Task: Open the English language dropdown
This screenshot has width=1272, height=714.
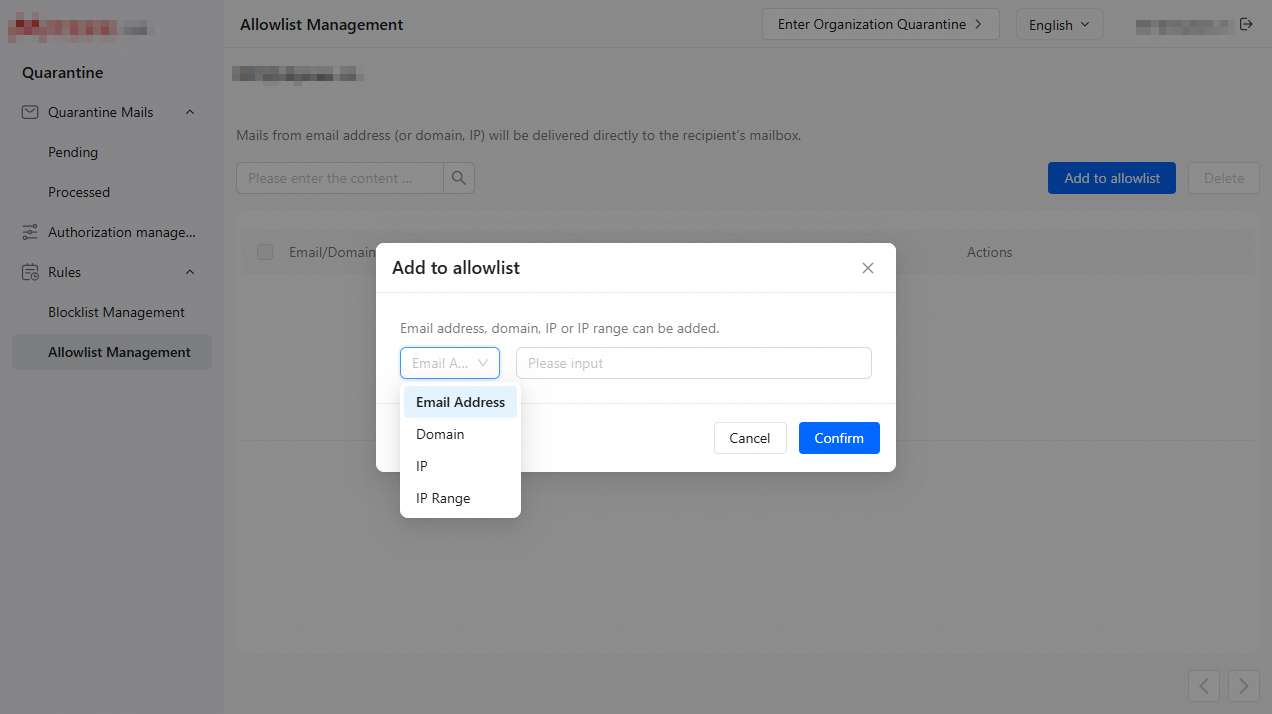Action: point(1060,25)
